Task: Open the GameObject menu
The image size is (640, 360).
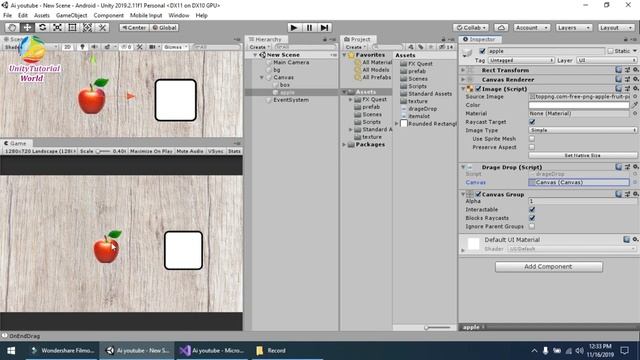Action: point(71,16)
